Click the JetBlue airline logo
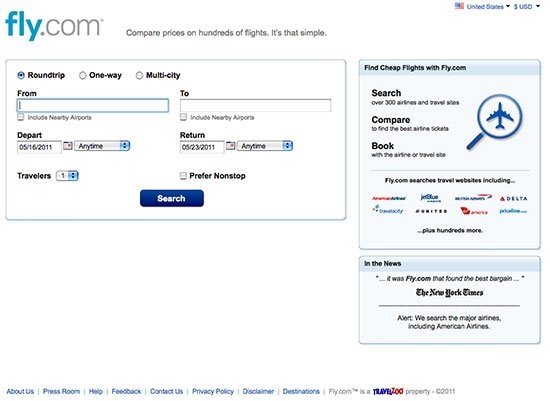550x401 pixels. tap(430, 198)
